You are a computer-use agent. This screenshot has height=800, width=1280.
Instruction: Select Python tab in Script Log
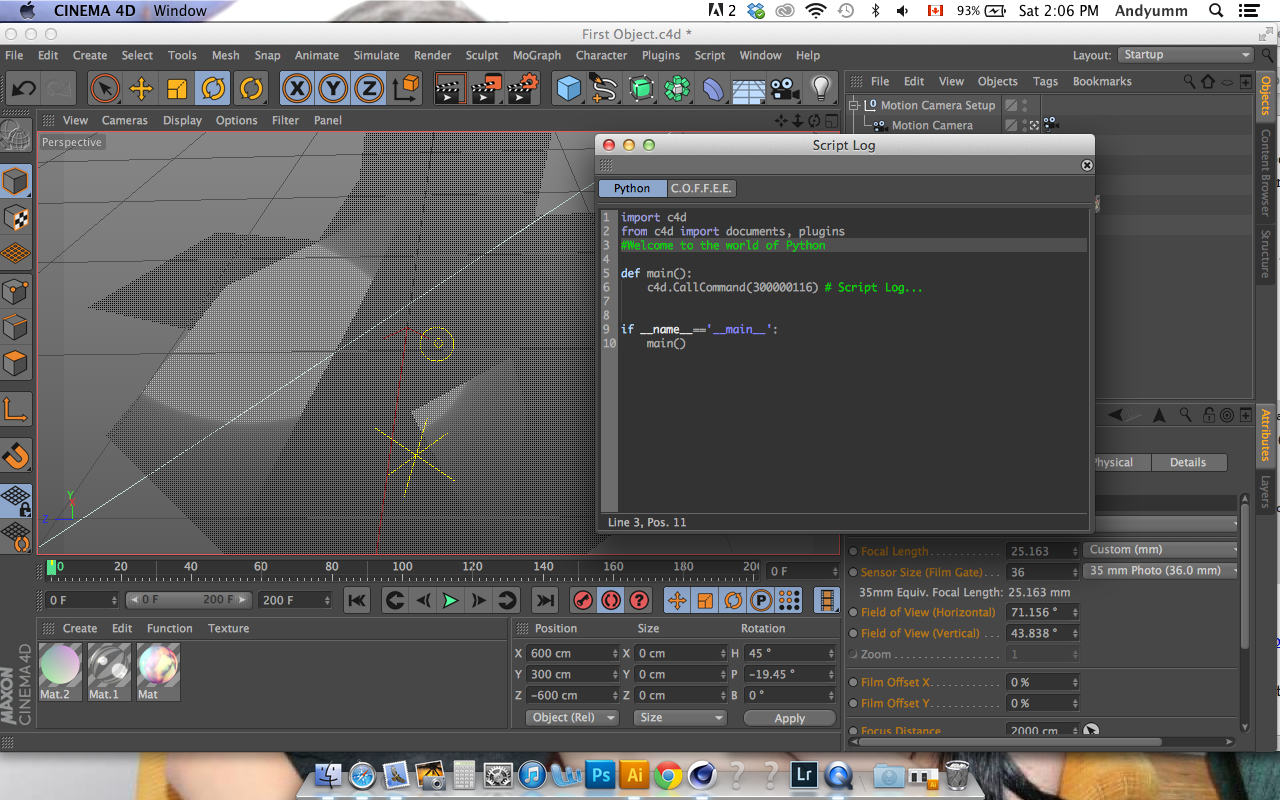pos(632,188)
